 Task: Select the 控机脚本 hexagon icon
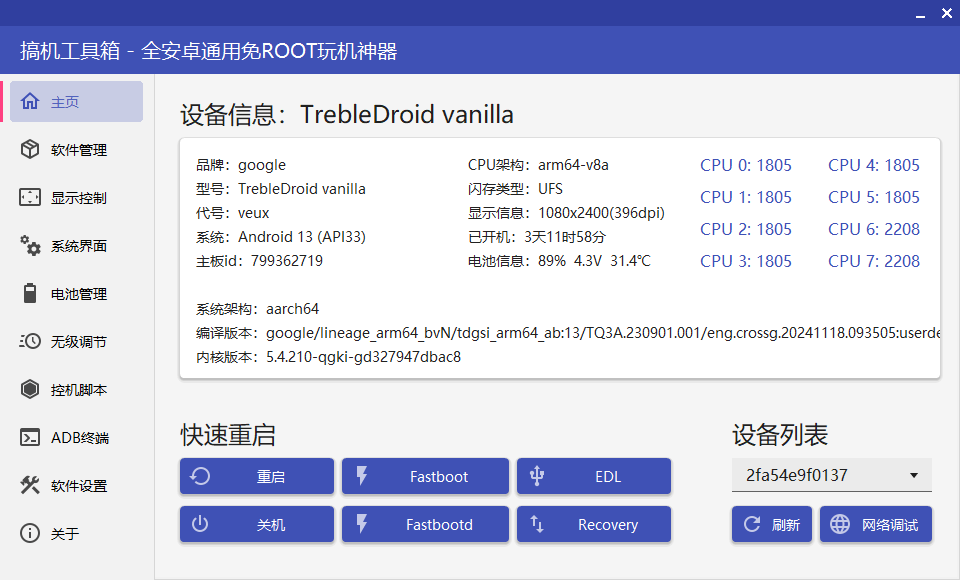click(x=30, y=389)
